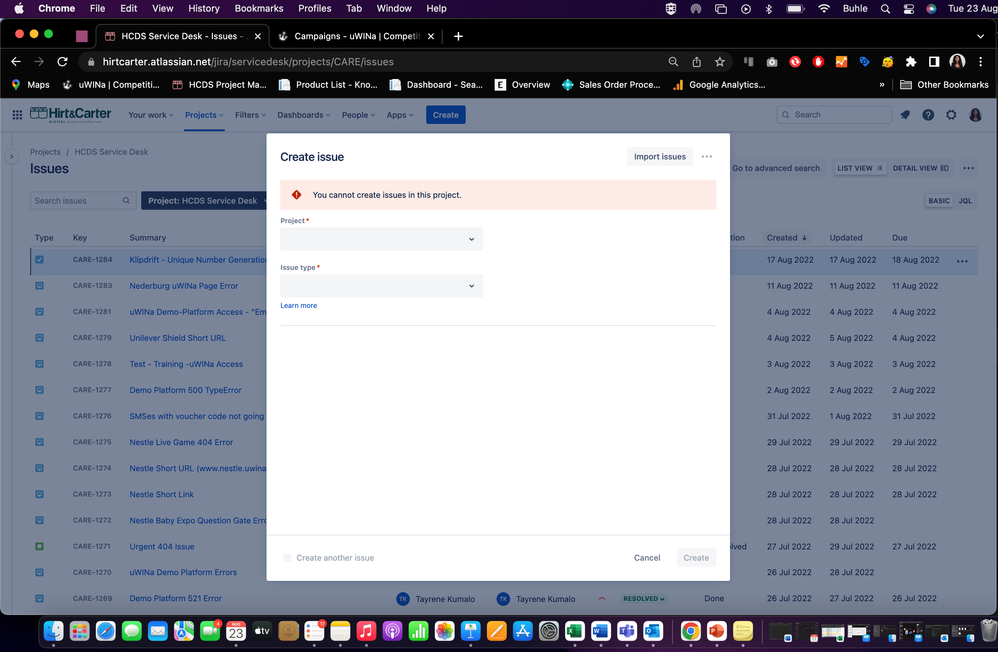Open the Project dropdown in the dialog
Viewport: 998px width, 652px height.
(x=381, y=239)
